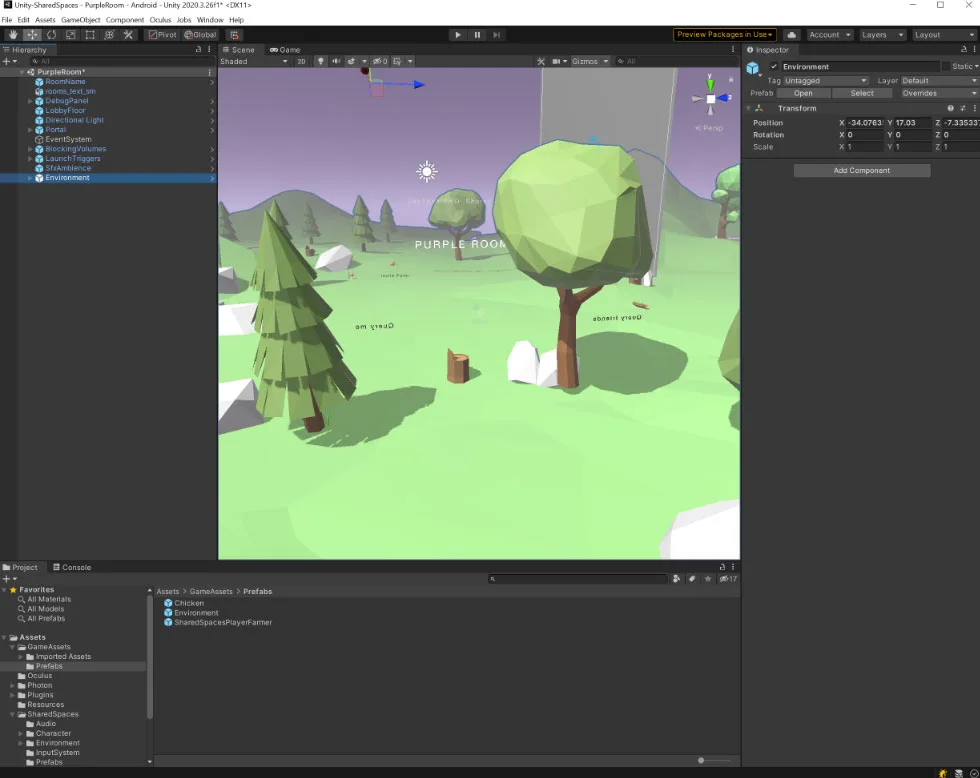Click the Play button
Screen dimensions: 980x778
coord(458,35)
